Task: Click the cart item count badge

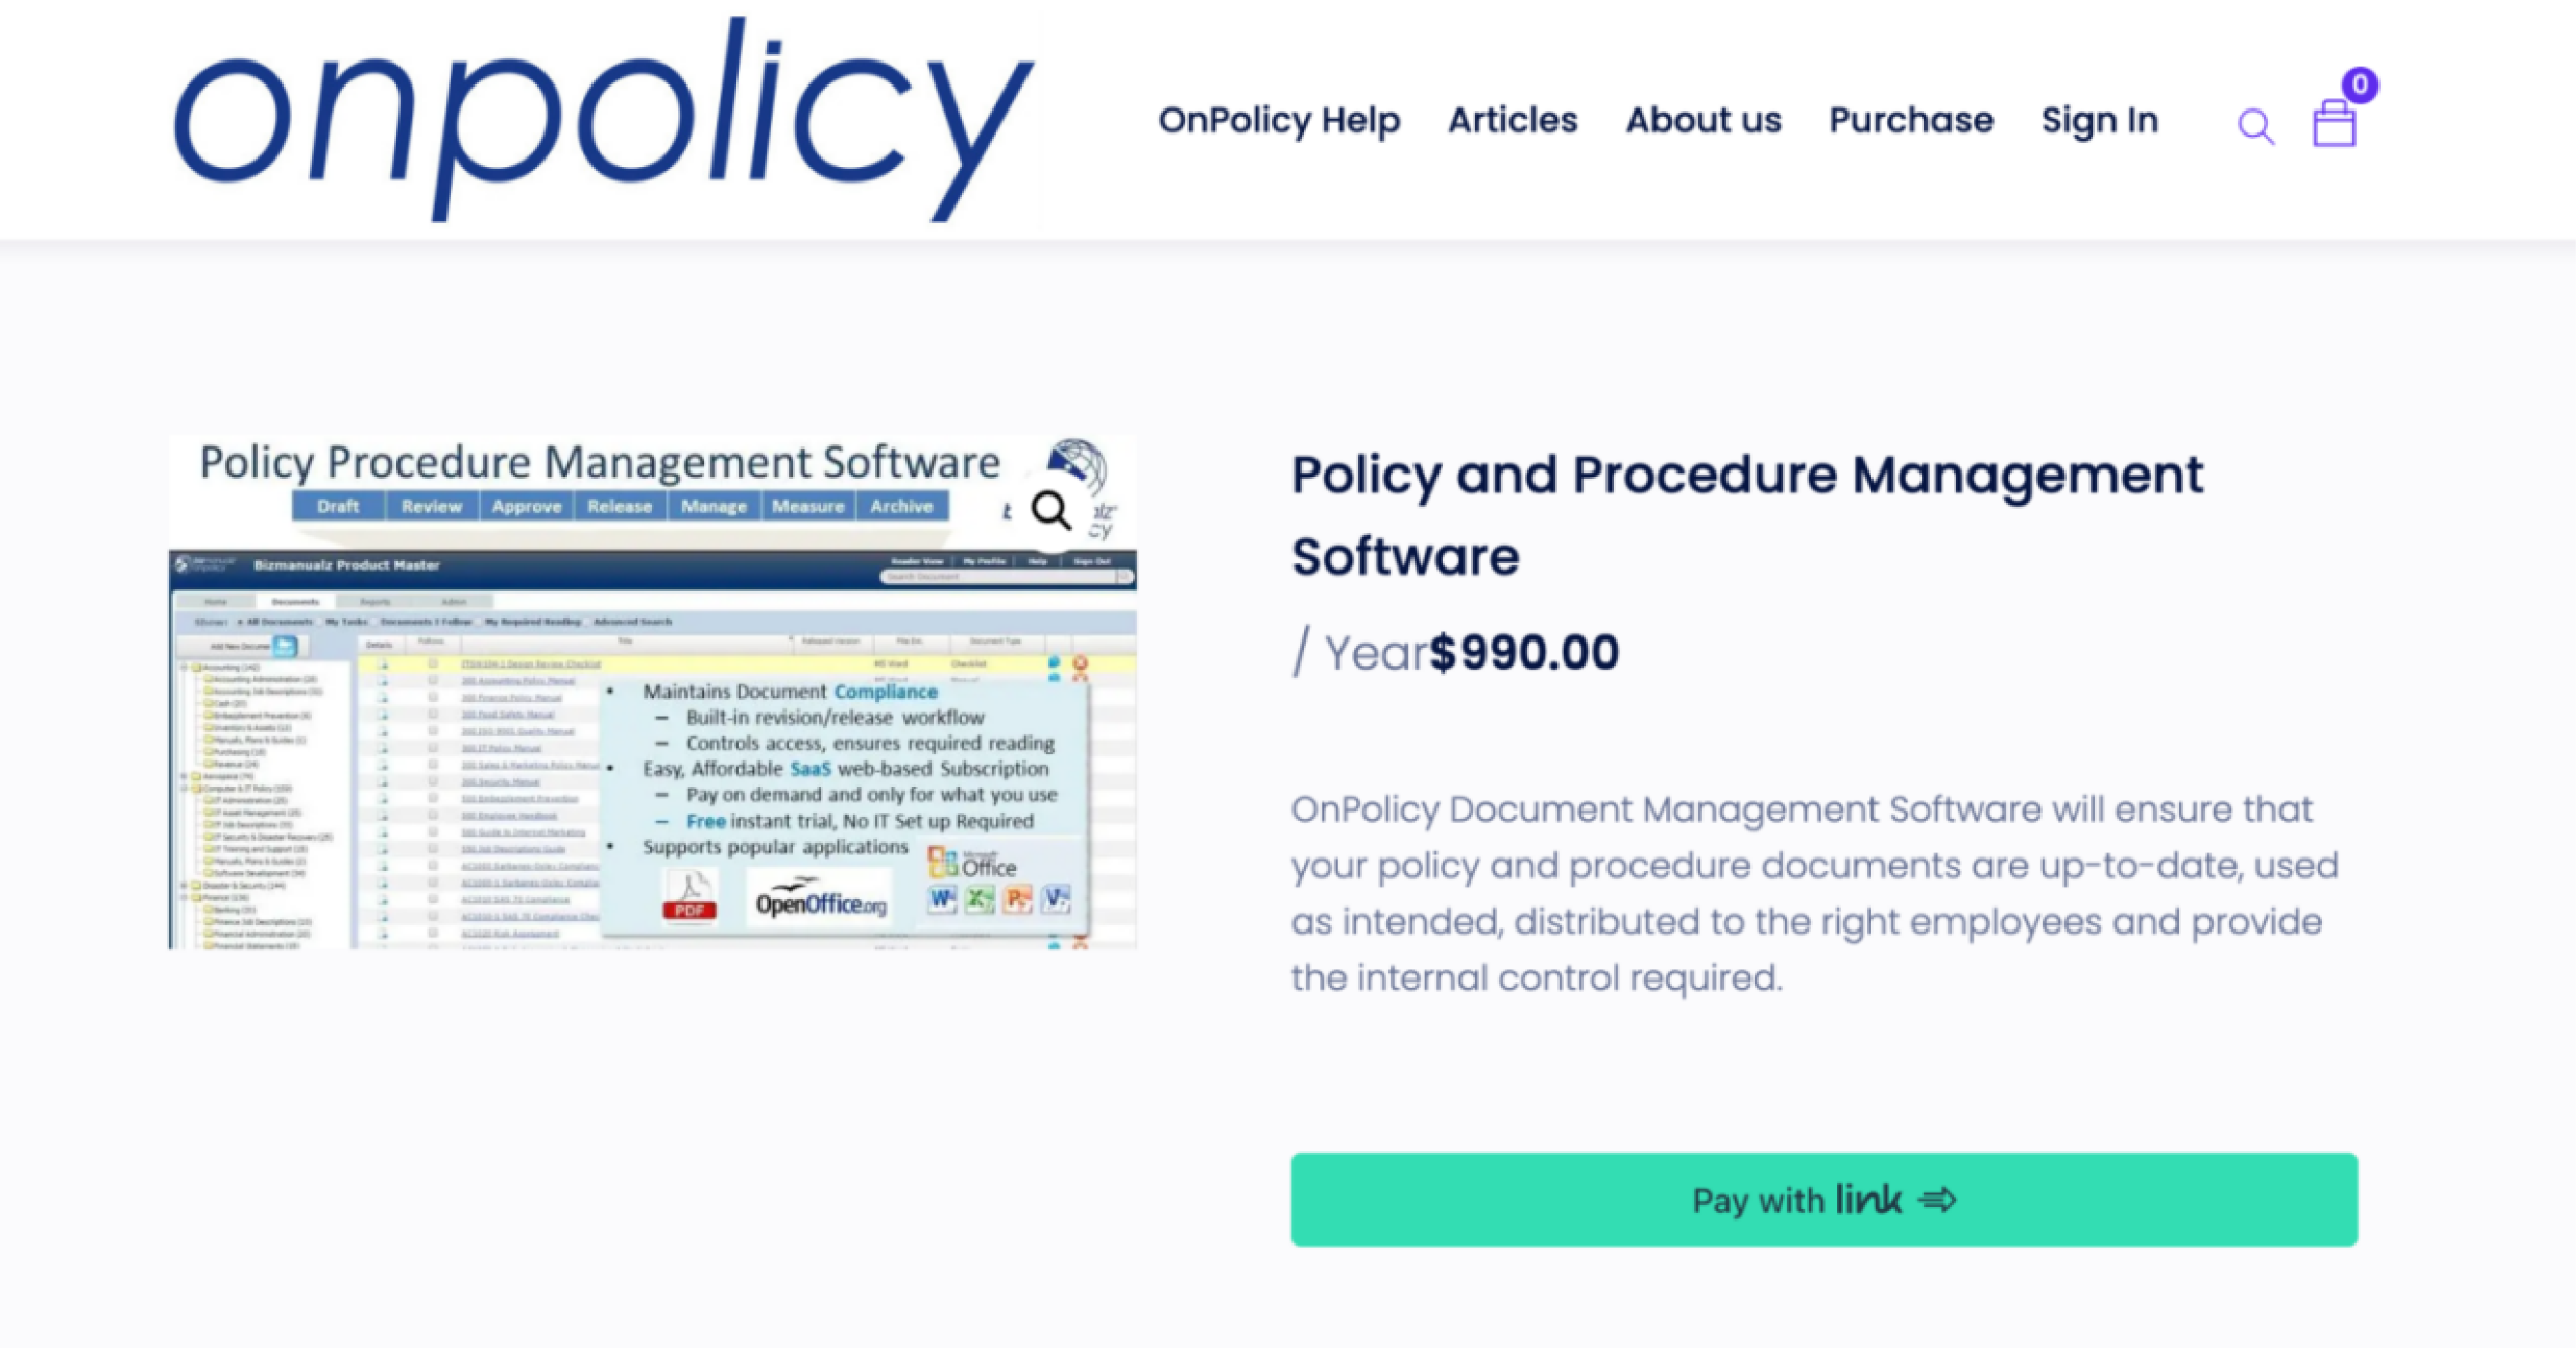Action: tap(2360, 85)
